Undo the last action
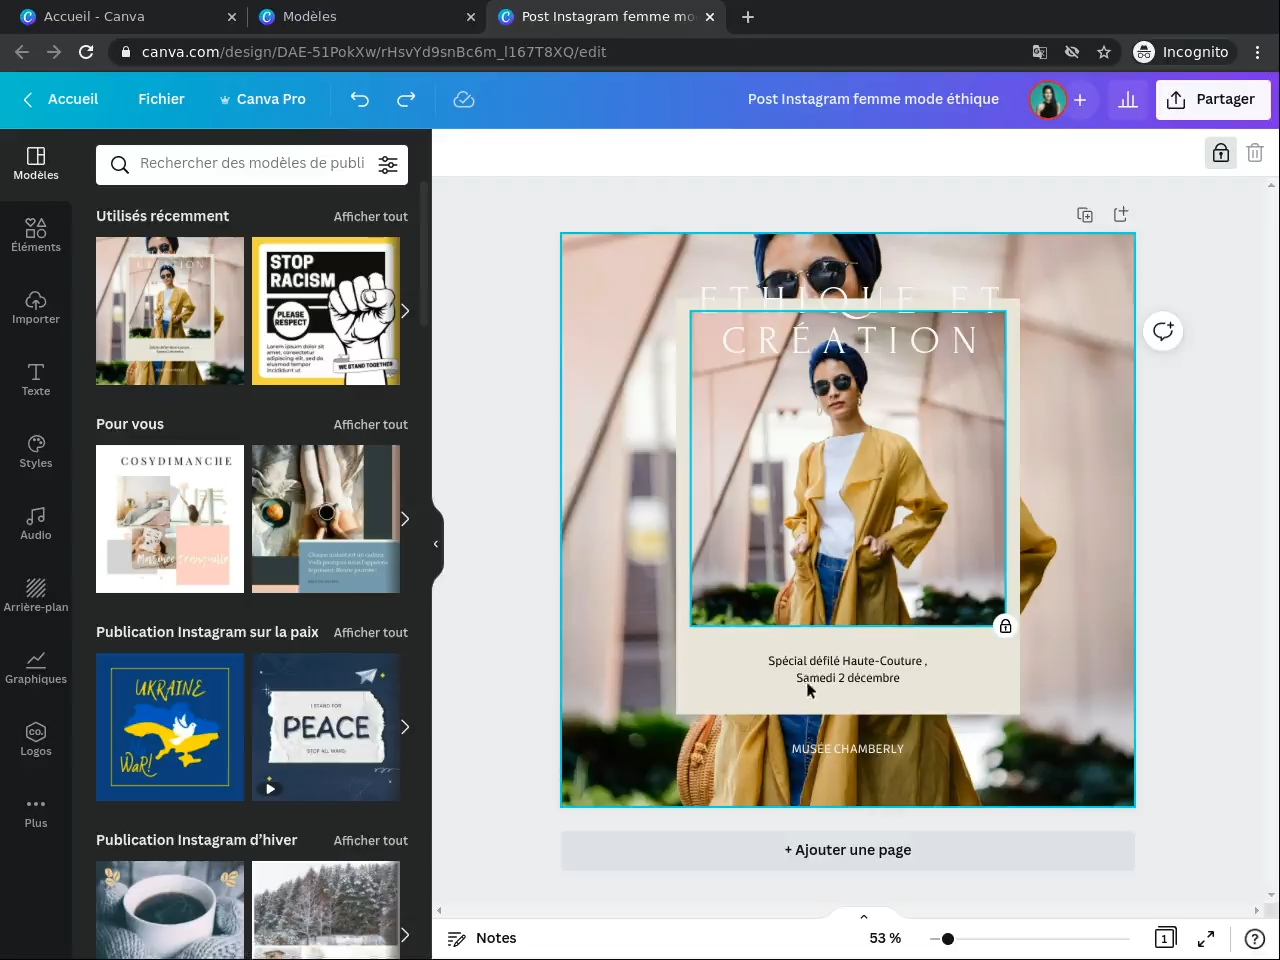Image resolution: width=1280 pixels, height=960 pixels. 360,99
